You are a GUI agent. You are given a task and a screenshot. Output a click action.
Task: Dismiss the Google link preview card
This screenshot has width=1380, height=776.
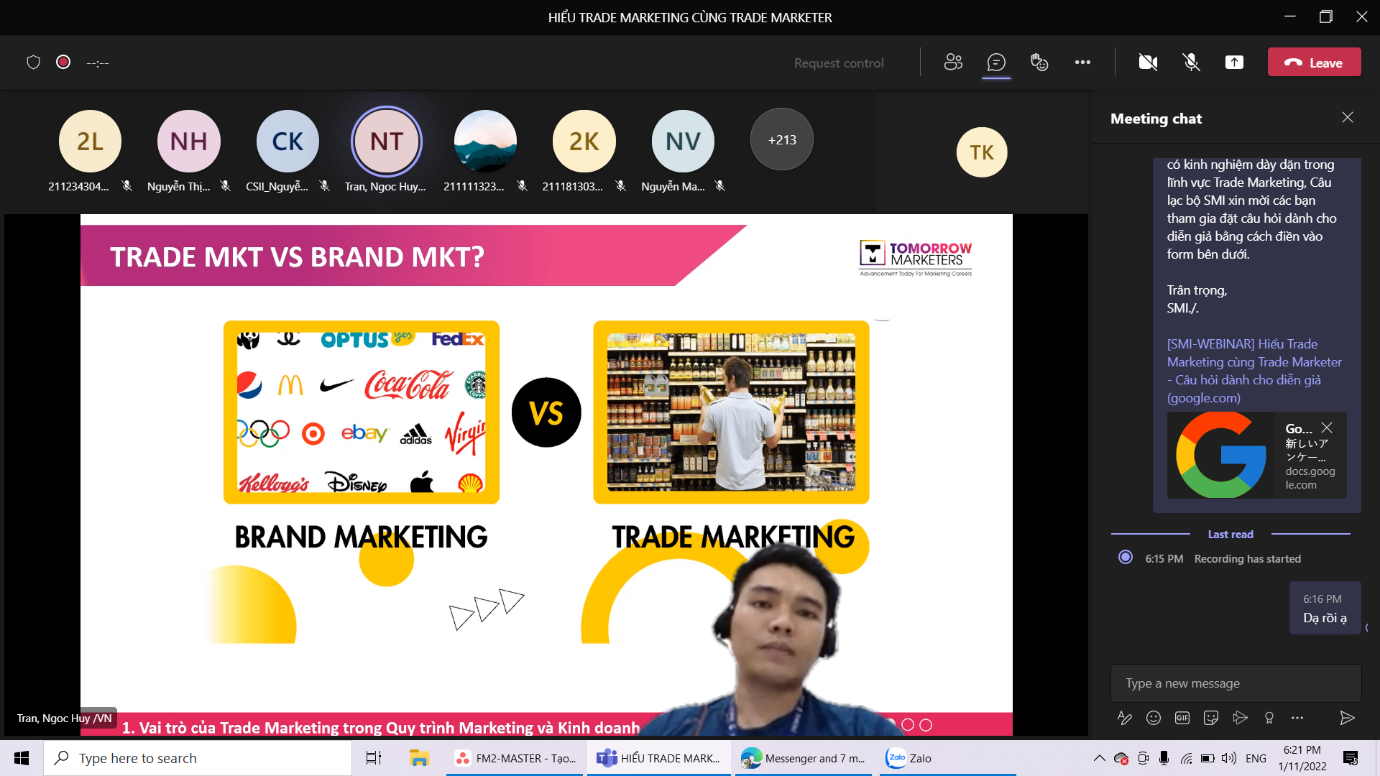[x=1327, y=428]
